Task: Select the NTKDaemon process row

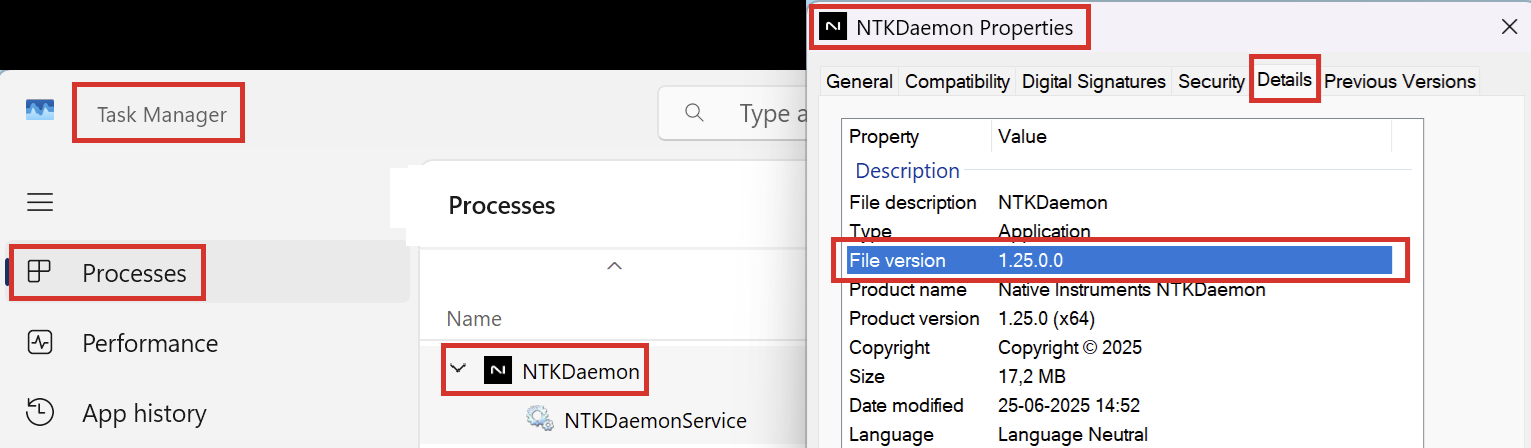Action: tap(614, 370)
